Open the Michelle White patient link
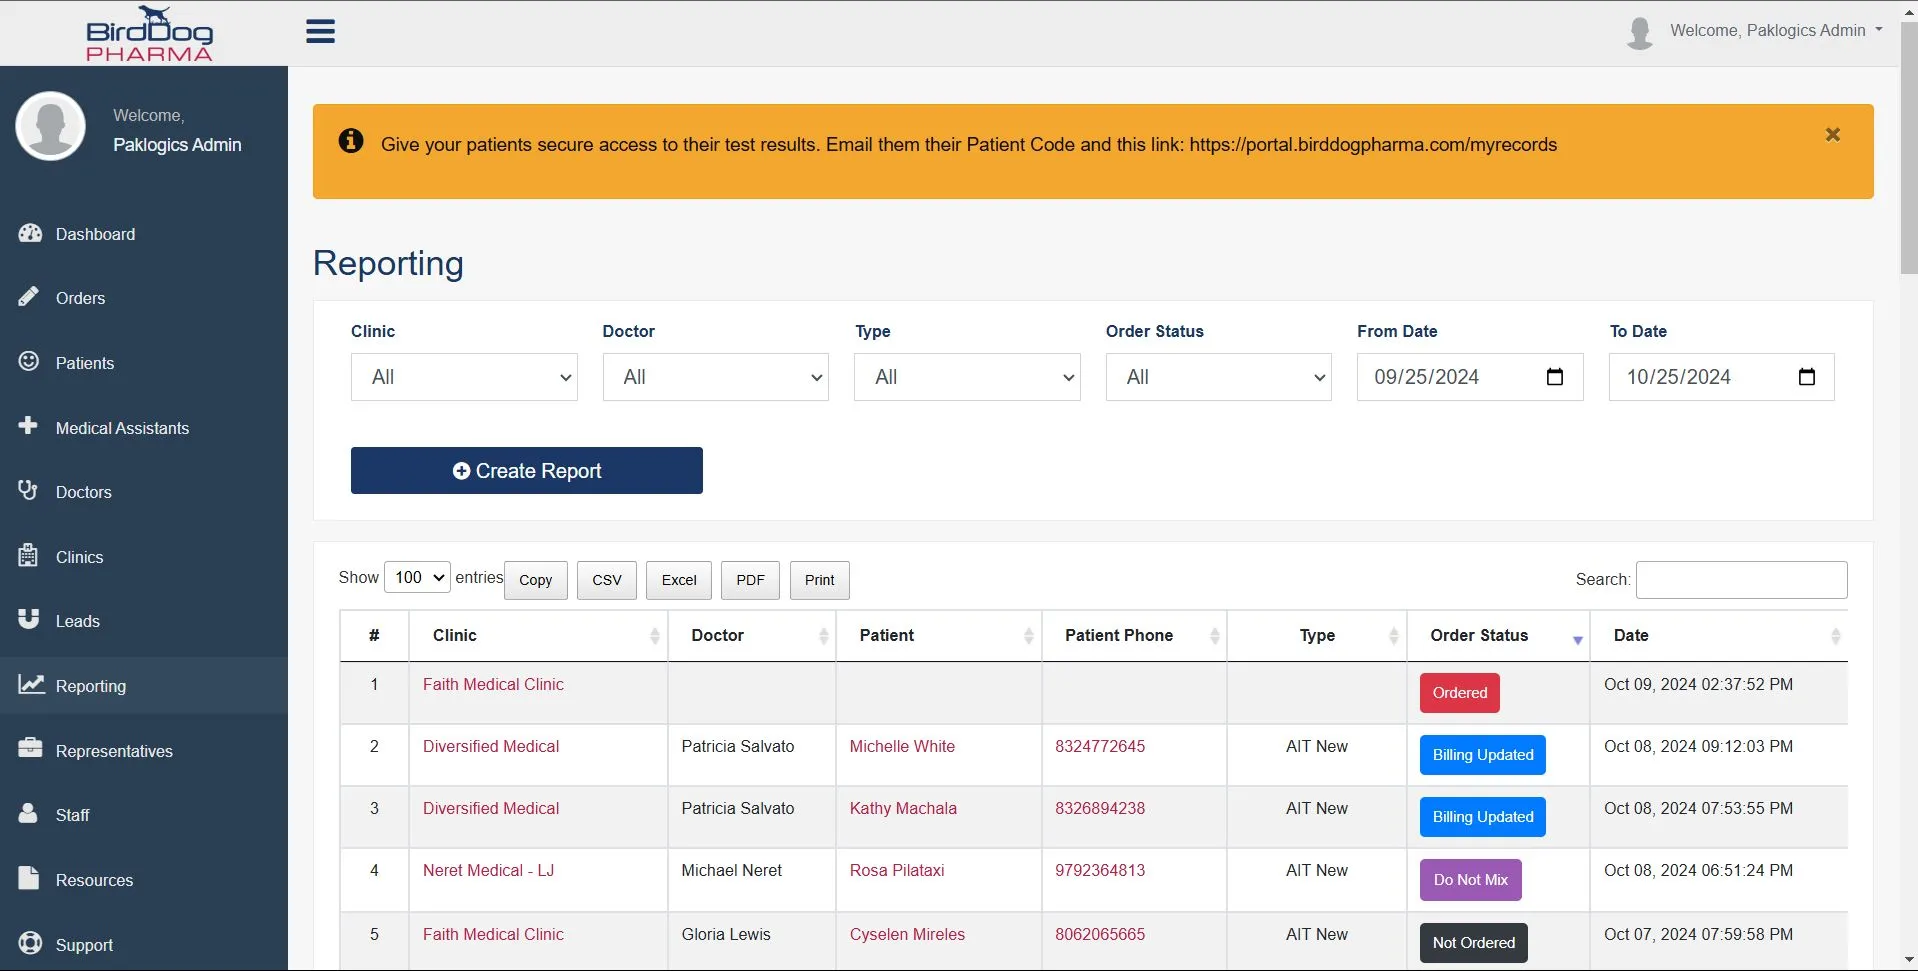This screenshot has width=1918, height=971. [x=901, y=746]
